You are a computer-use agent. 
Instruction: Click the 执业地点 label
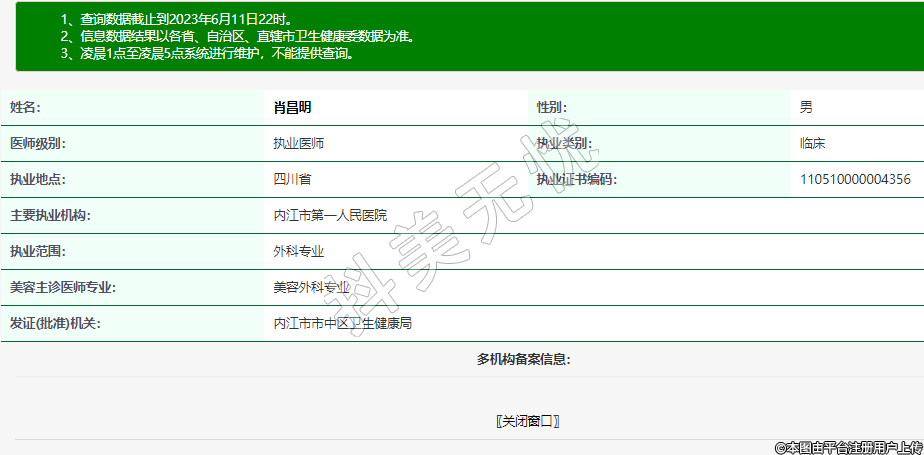pos(37,179)
